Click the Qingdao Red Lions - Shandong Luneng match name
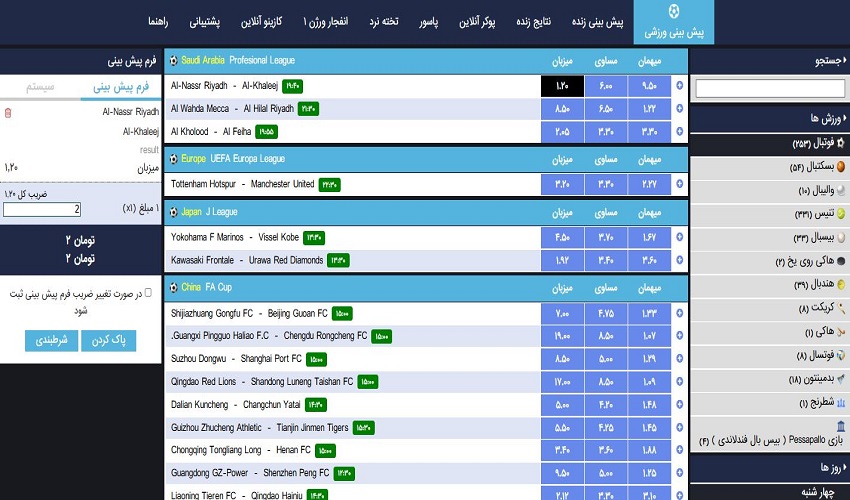This screenshot has height=500, width=850. pos(262,382)
